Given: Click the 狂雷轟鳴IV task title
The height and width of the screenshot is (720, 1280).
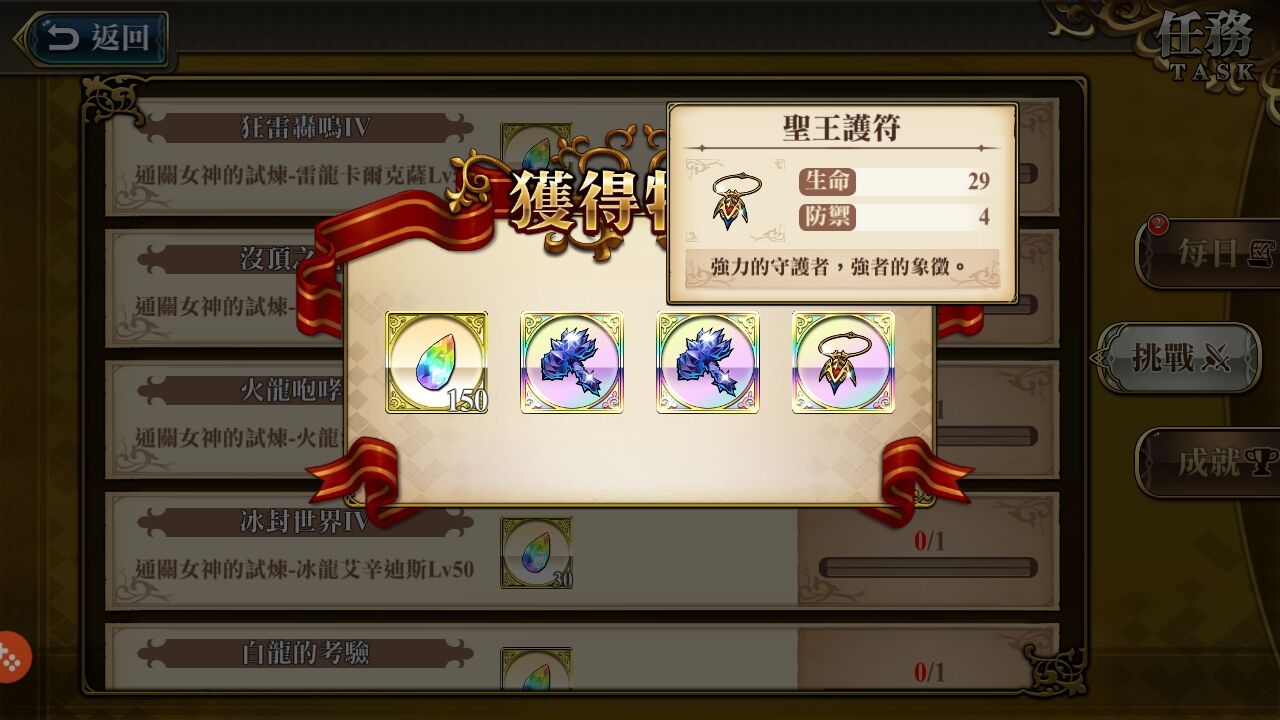Looking at the screenshot, I should [305, 127].
